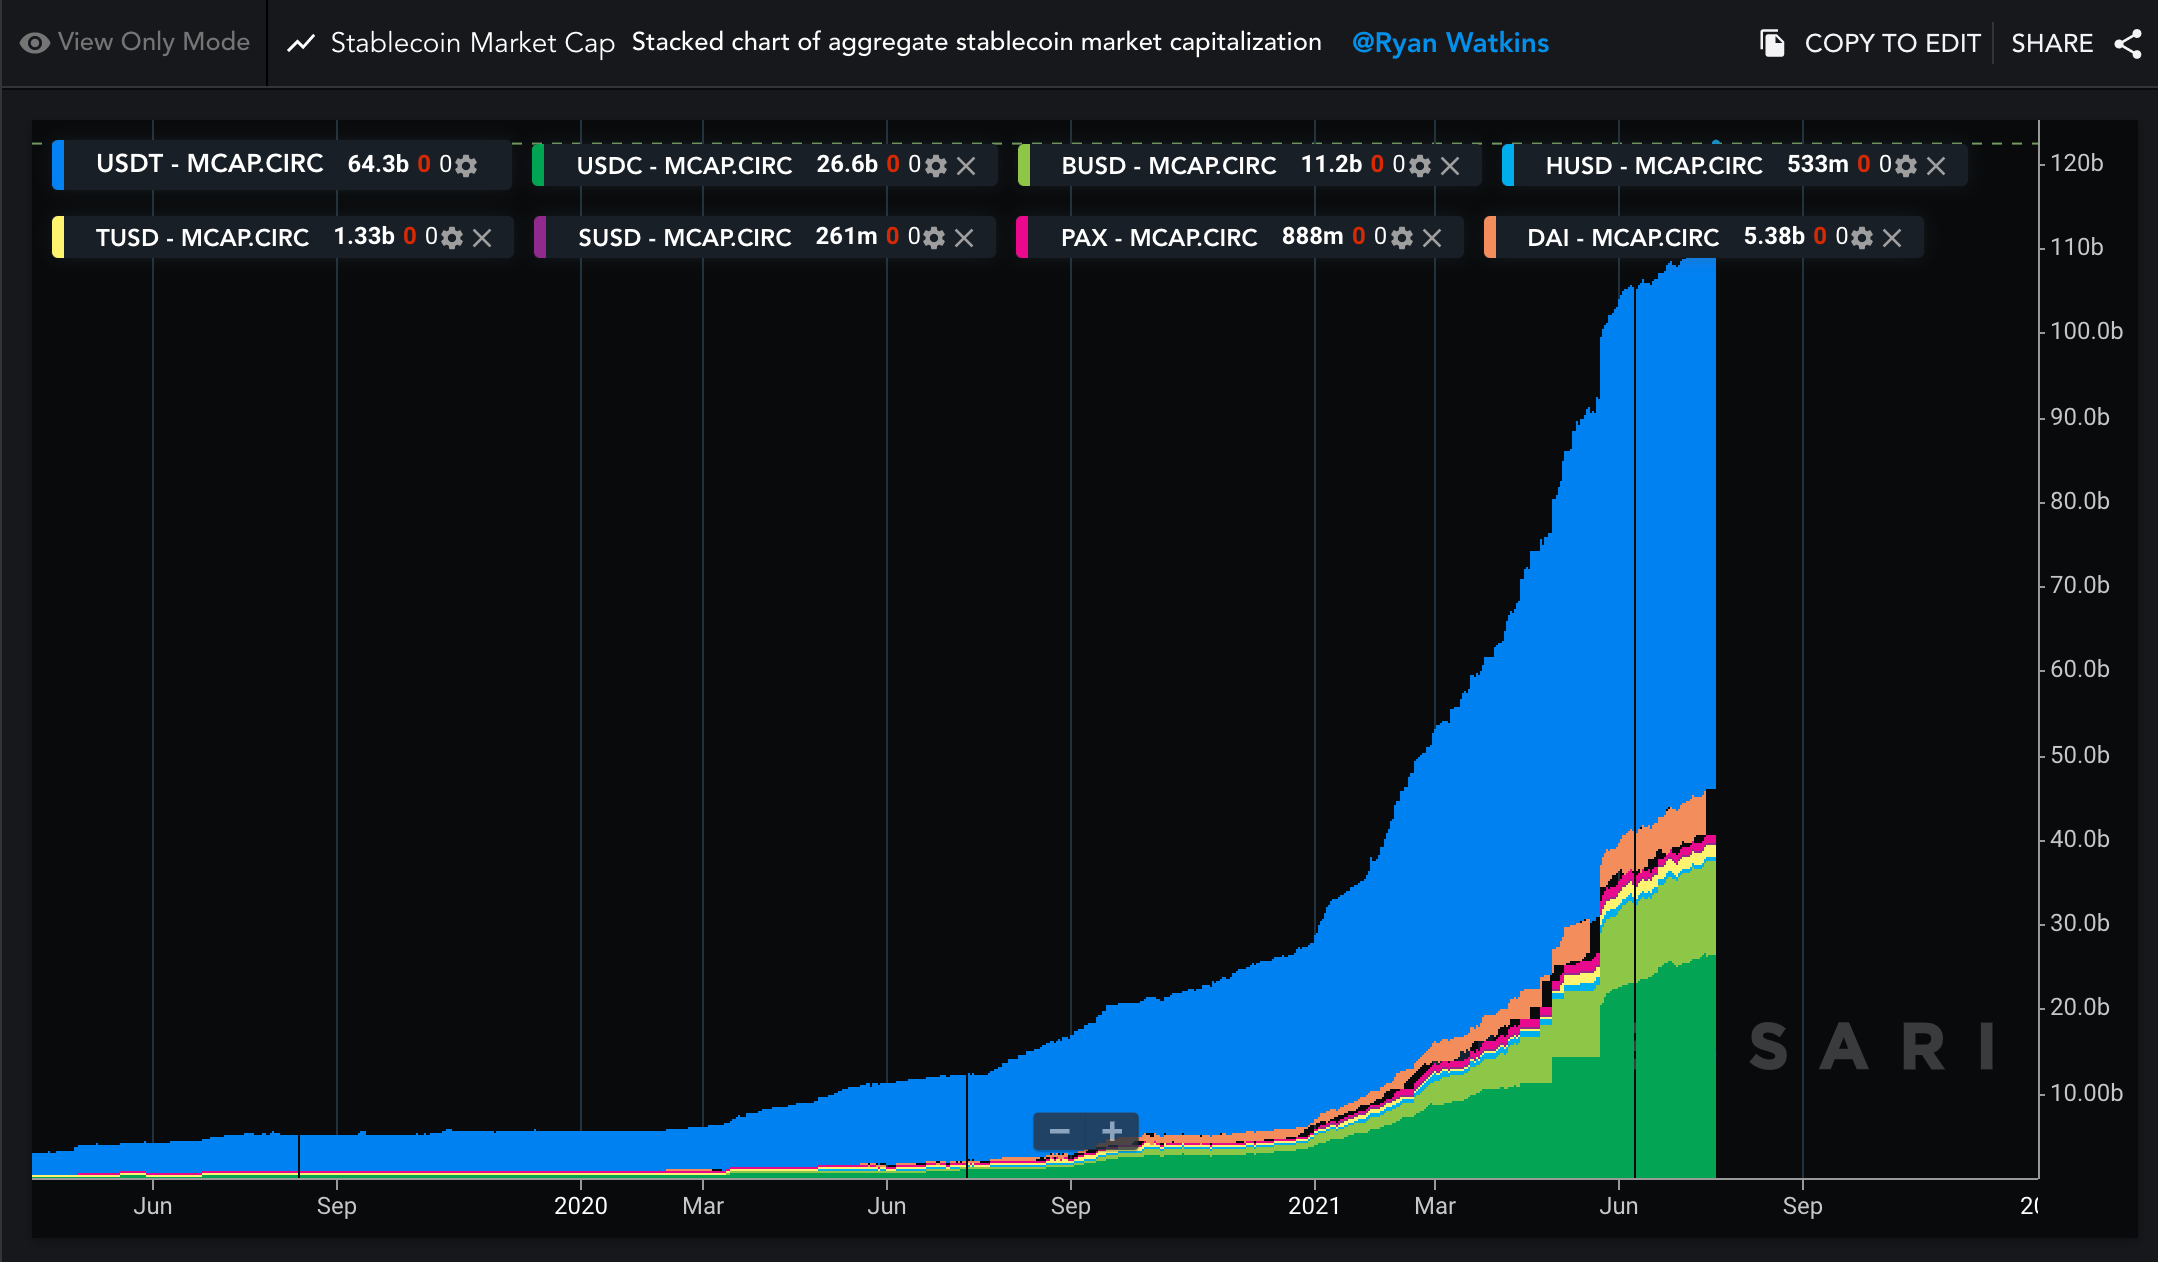This screenshot has width=2158, height=1262.
Task: Select TUSD - MCAP.CIRC legend label
Action: tap(202, 237)
